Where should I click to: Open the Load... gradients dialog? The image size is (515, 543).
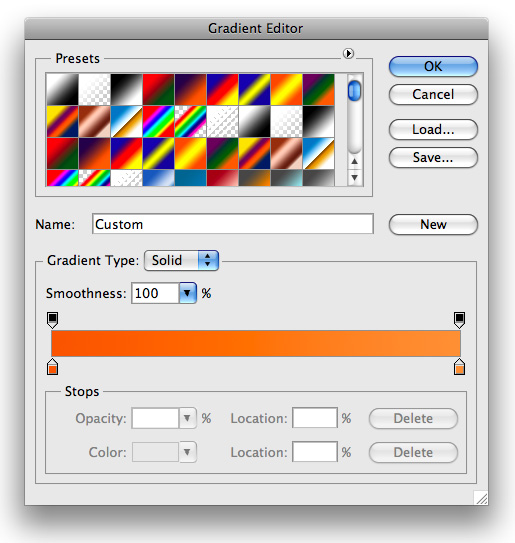[x=433, y=130]
